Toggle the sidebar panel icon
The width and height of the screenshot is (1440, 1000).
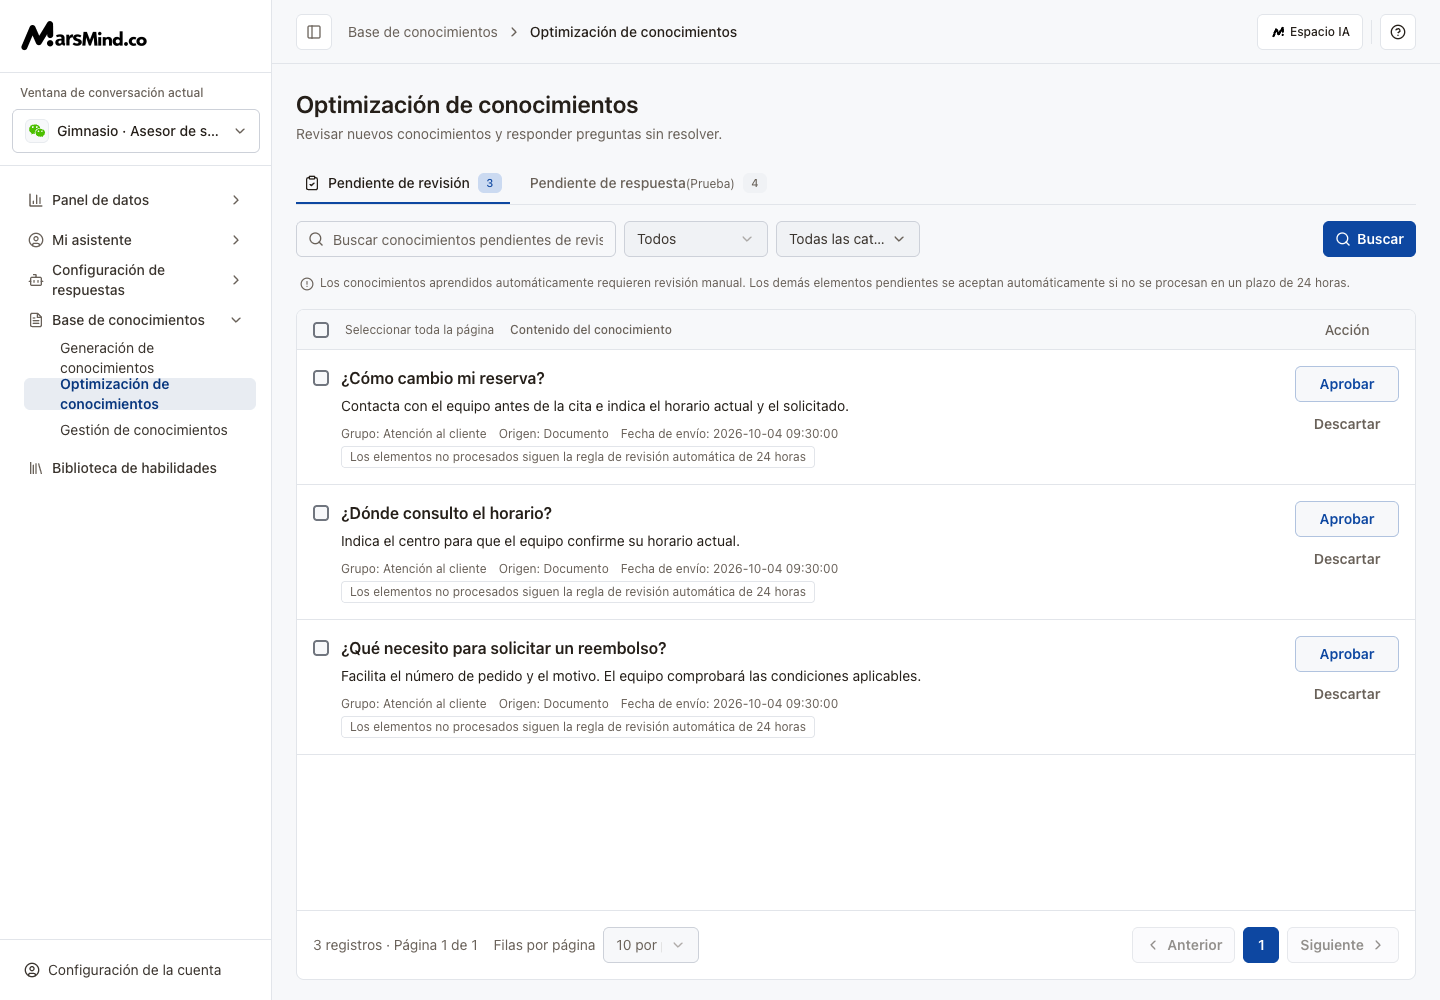click(314, 32)
